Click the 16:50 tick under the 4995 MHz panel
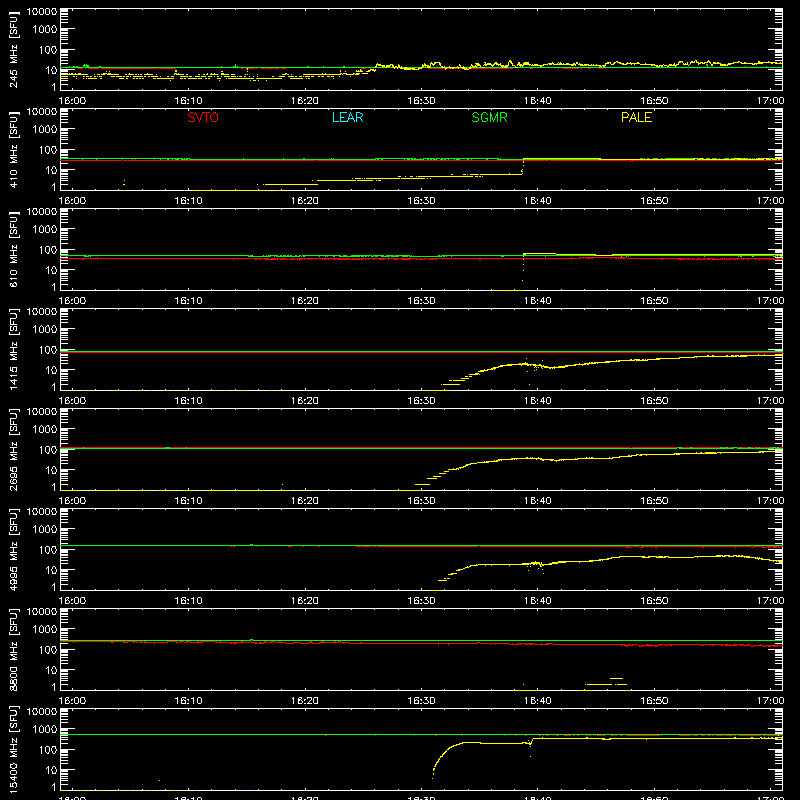This screenshot has width=800, height=800. point(654,601)
